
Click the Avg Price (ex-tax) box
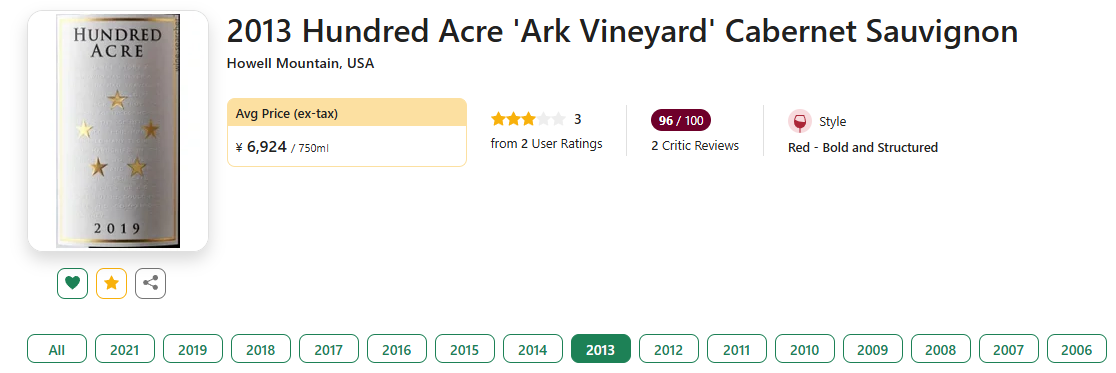347,132
